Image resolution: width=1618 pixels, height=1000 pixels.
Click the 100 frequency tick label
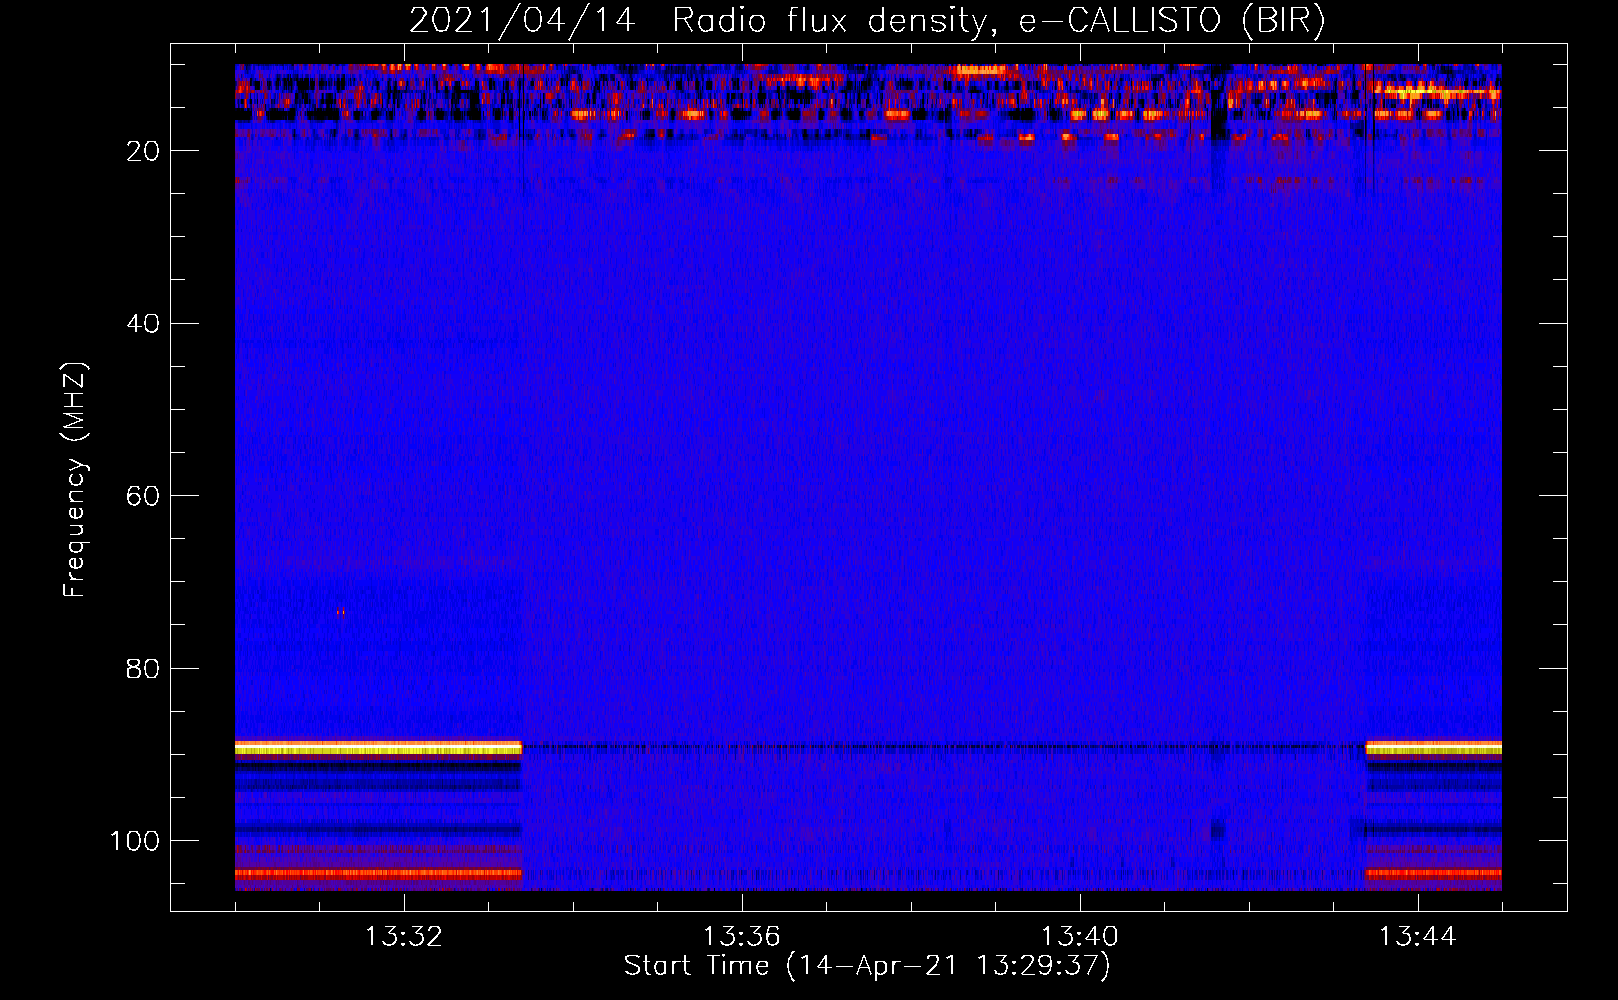[135, 841]
